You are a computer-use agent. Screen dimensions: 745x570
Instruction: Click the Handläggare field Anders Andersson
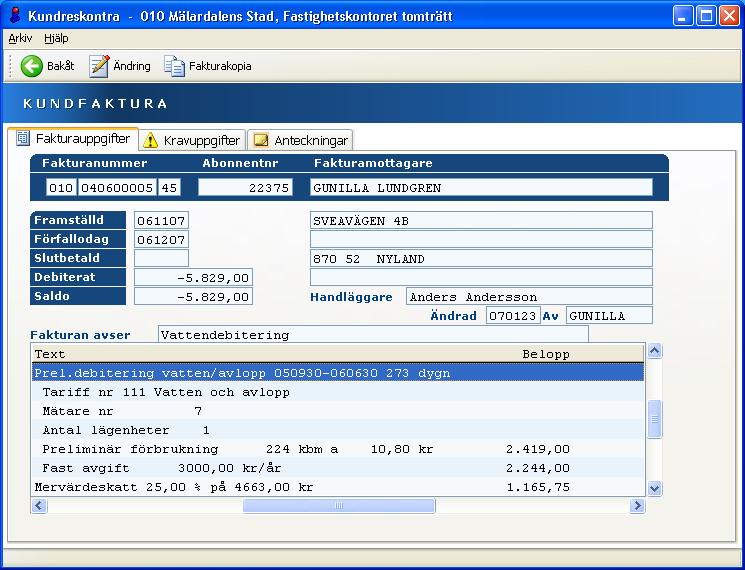point(529,296)
